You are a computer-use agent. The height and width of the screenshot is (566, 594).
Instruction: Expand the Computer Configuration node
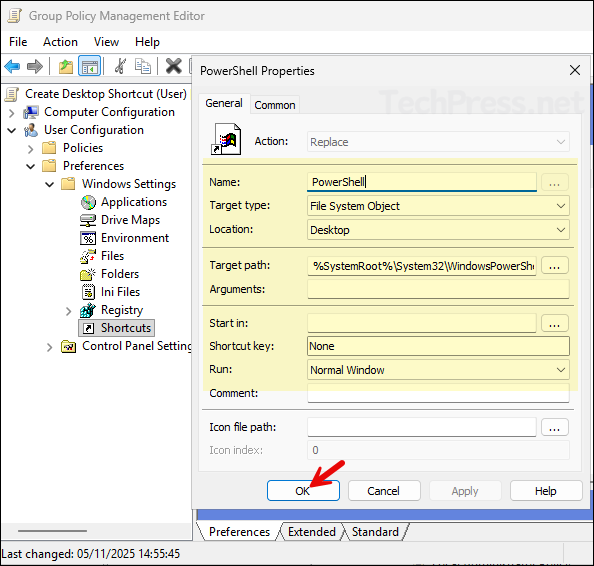(x=12, y=113)
